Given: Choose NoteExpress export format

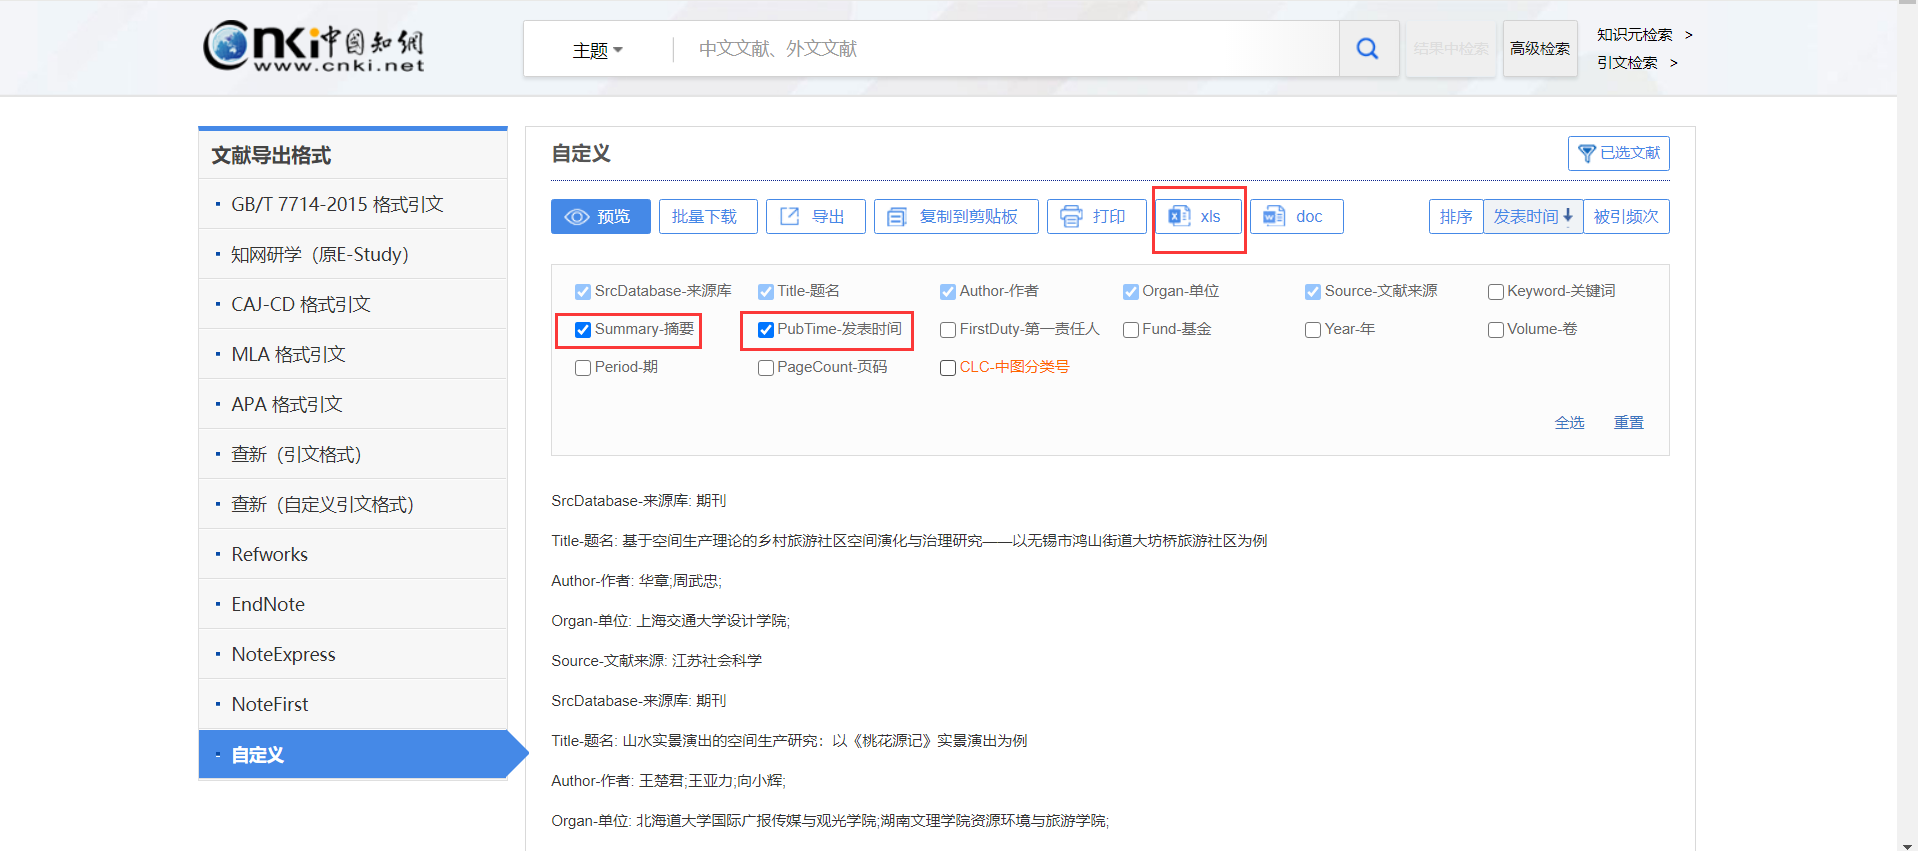Looking at the screenshot, I should [x=353, y=654].
